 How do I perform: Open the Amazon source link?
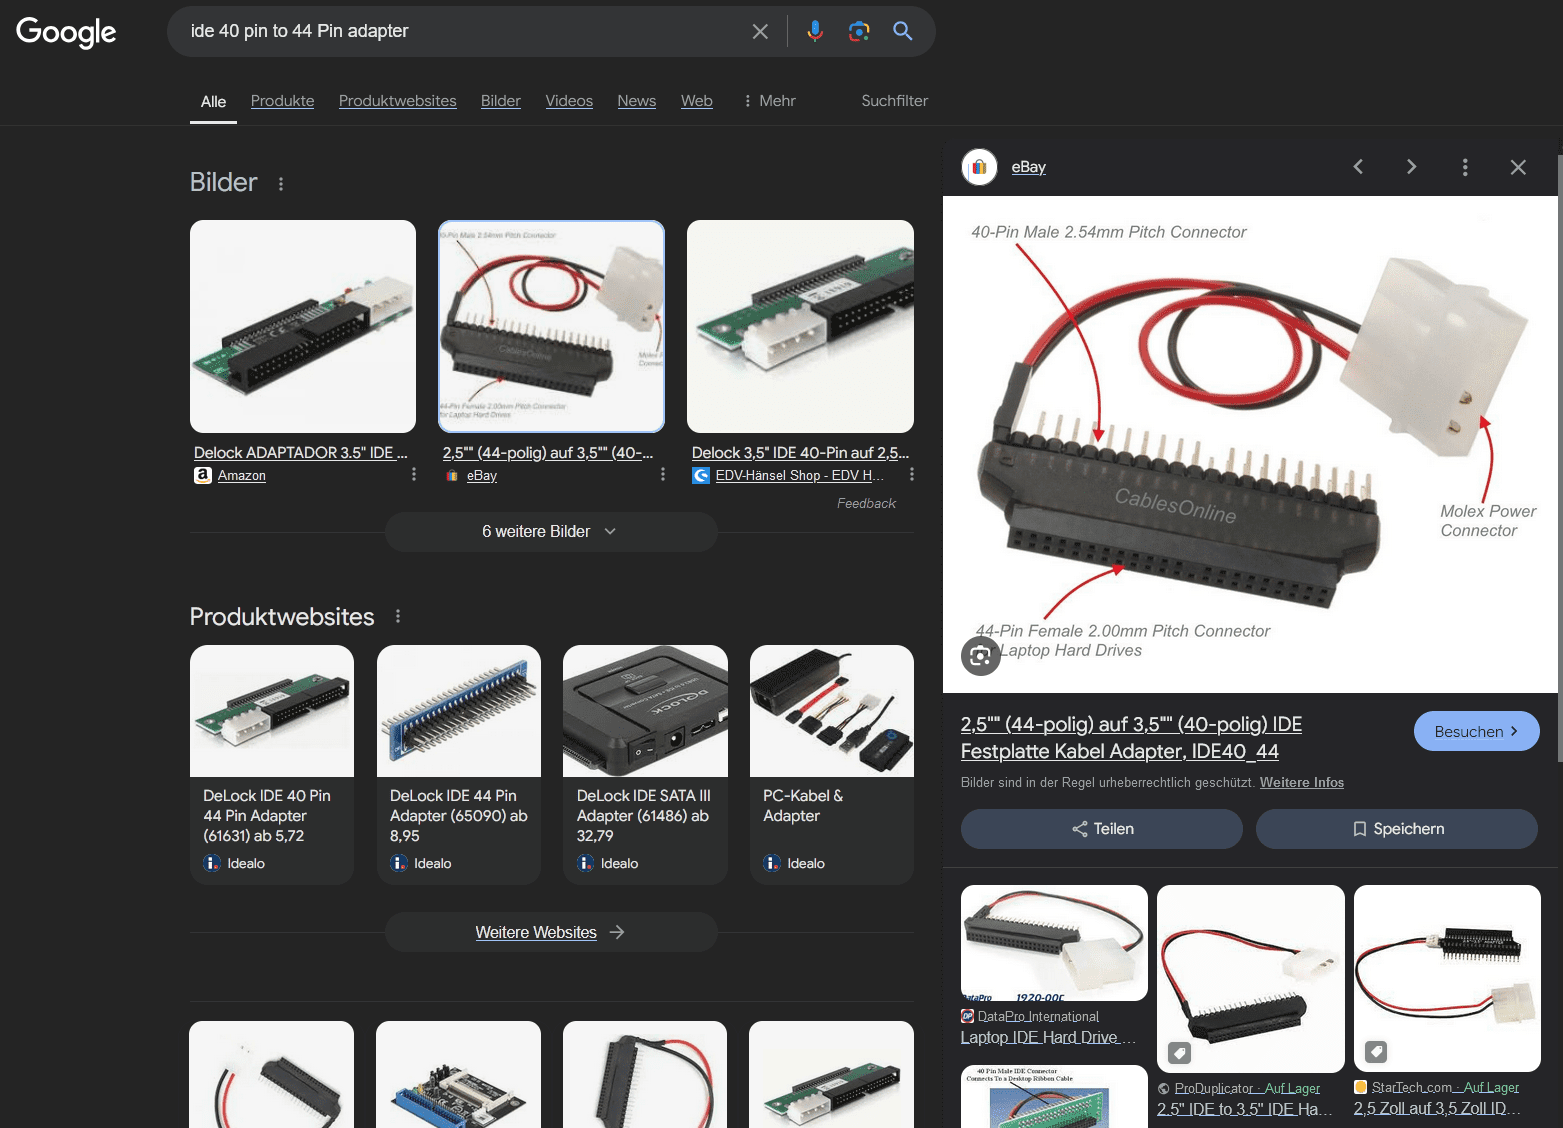242,476
